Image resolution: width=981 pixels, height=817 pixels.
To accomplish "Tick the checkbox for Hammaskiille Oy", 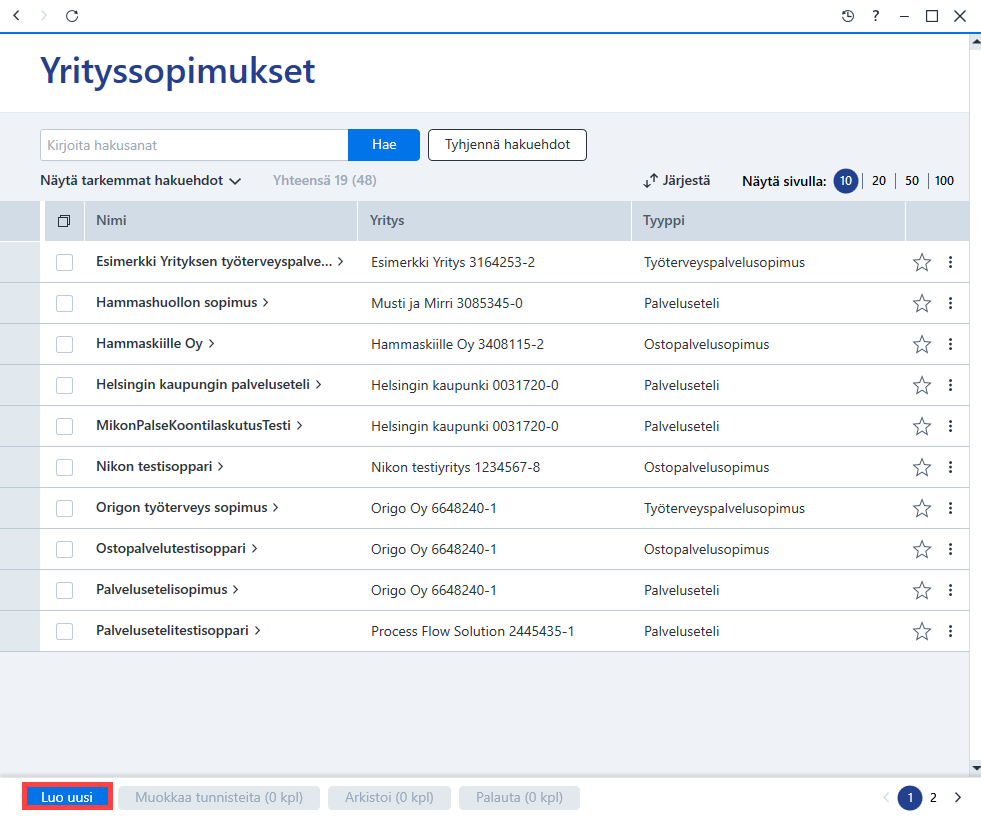I will pyautogui.click(x=64, y=345).
